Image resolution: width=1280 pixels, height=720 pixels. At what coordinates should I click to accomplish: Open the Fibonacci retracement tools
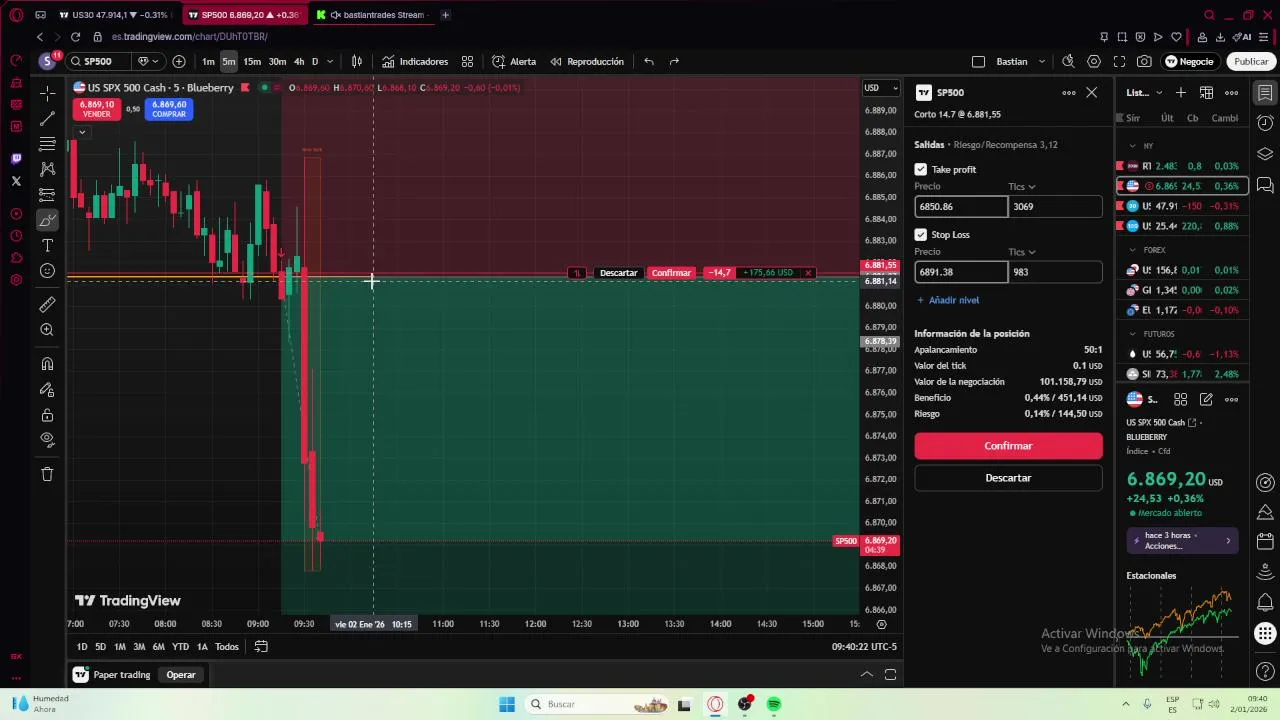[47, 144]
